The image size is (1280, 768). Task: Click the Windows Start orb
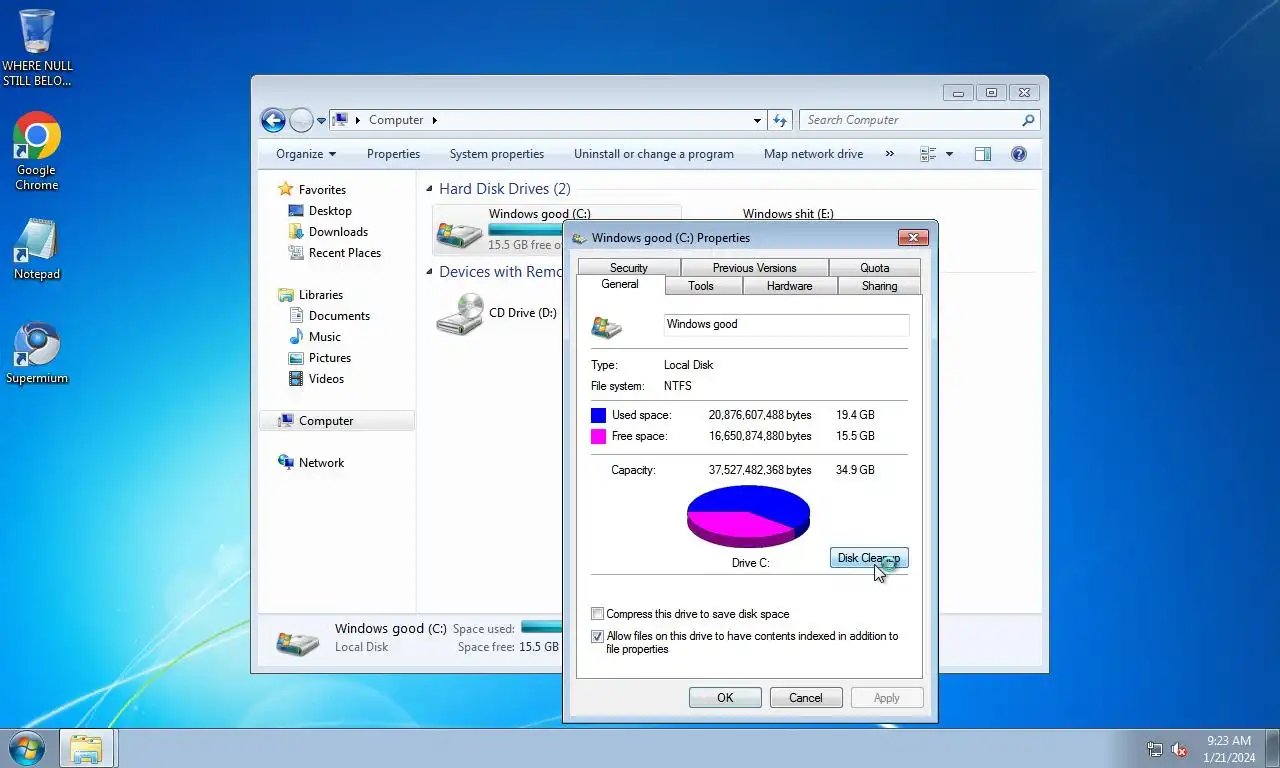coord(26,748)
